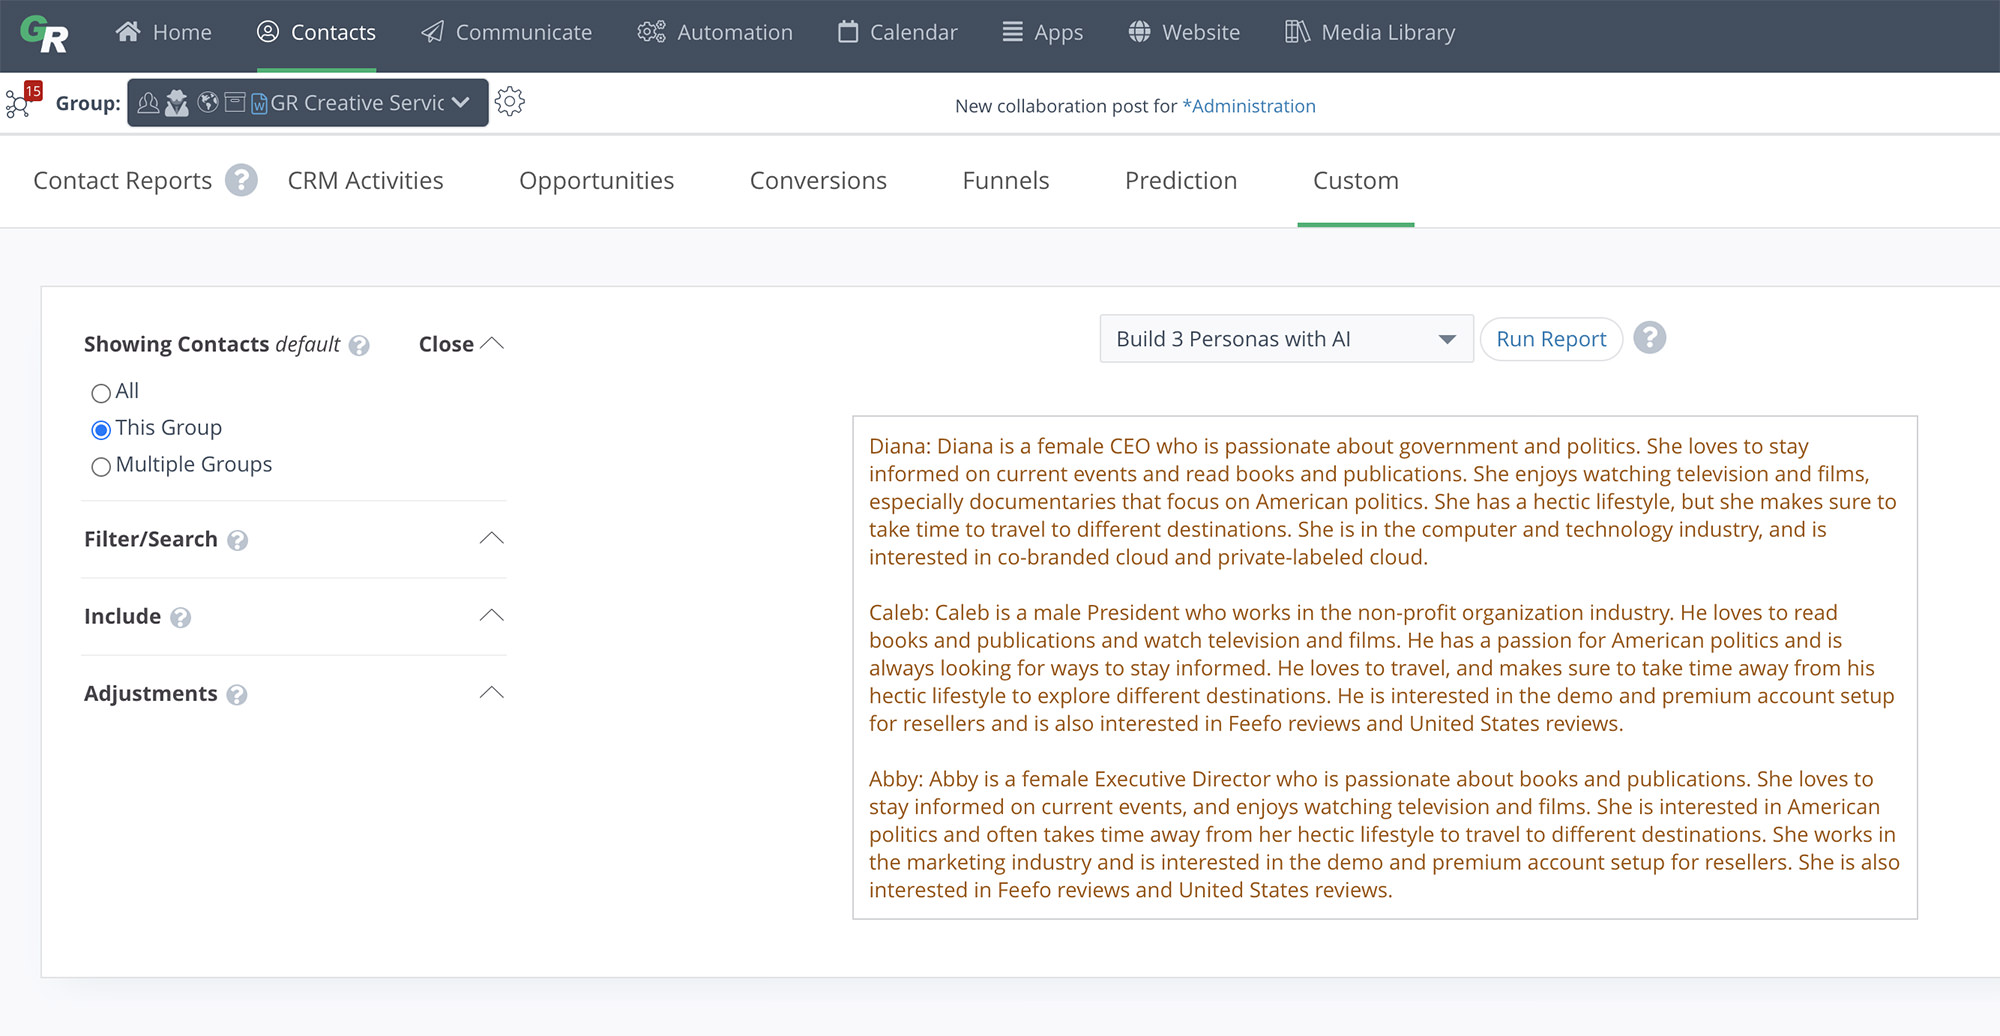
Task: Click the Home house icon
Action: [127, 32]
